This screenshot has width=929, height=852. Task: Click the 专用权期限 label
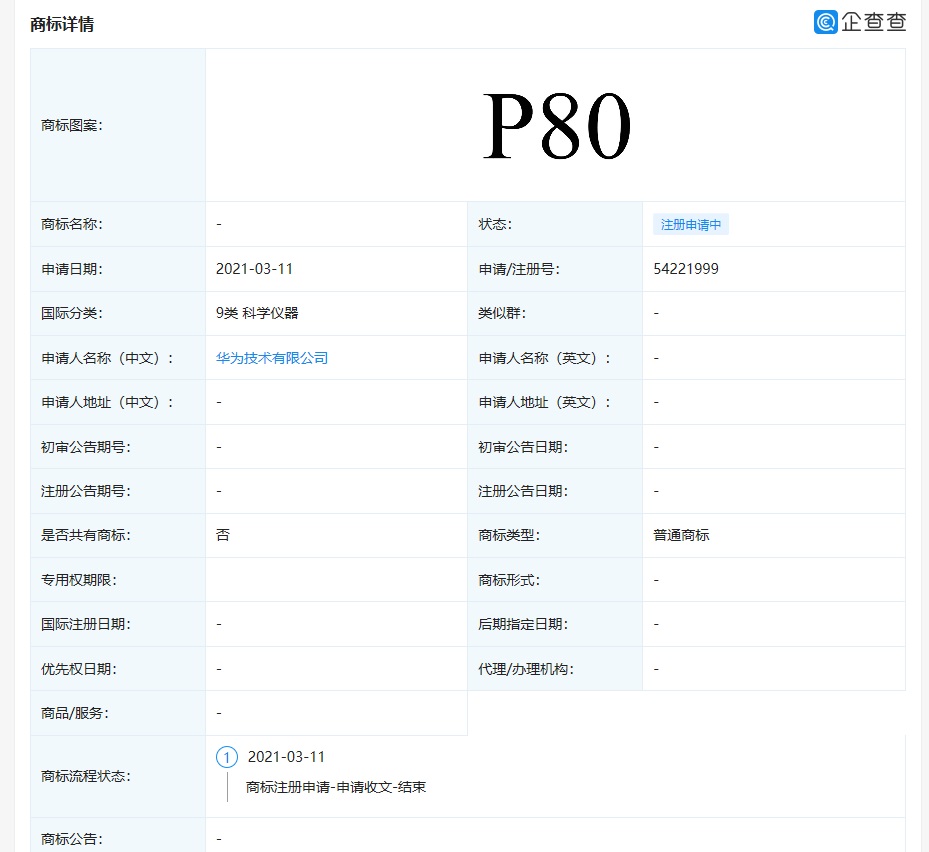(x=79, y=580)
